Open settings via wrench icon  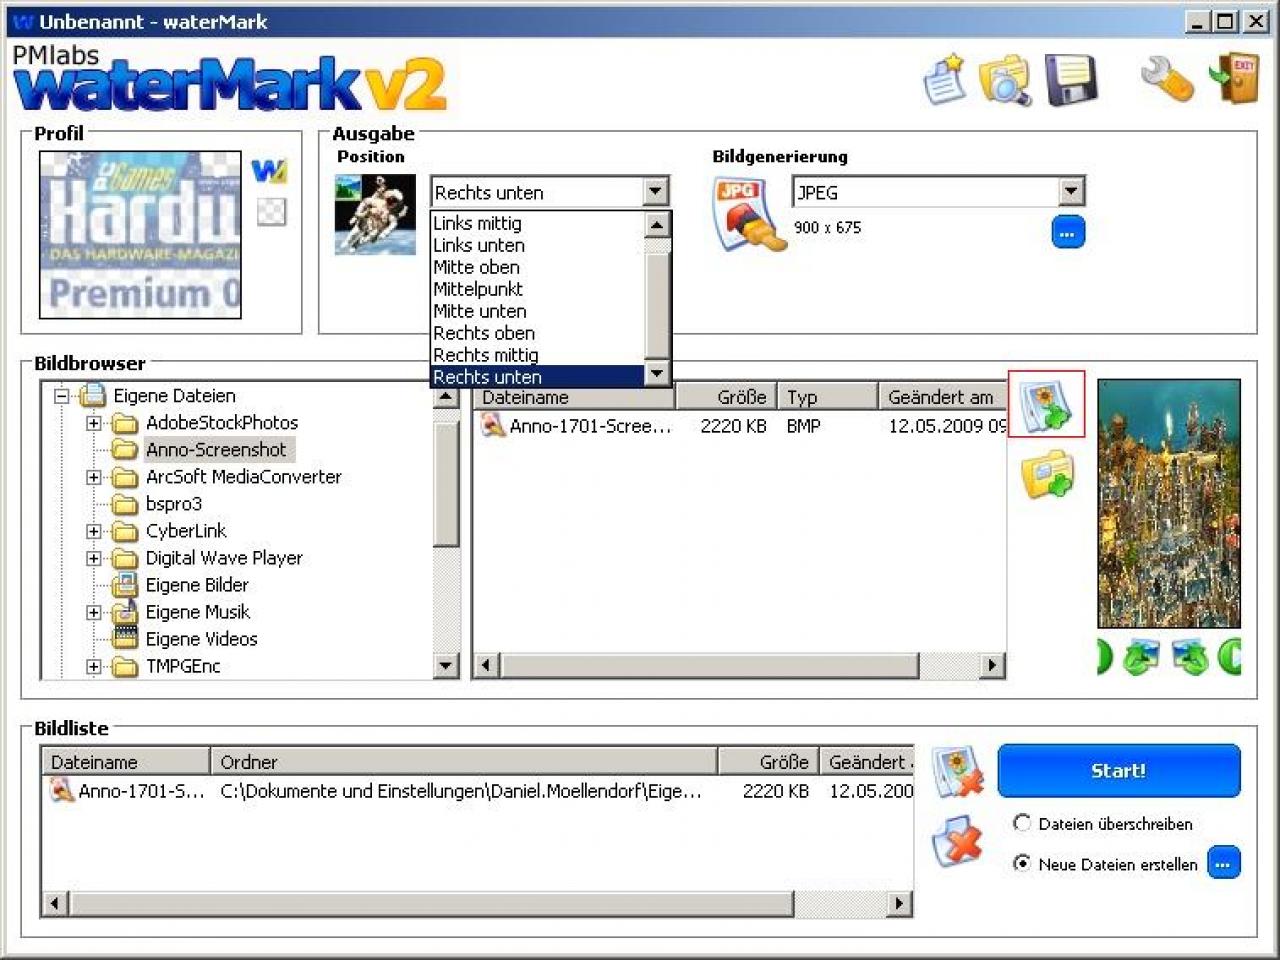point(1167,79)
